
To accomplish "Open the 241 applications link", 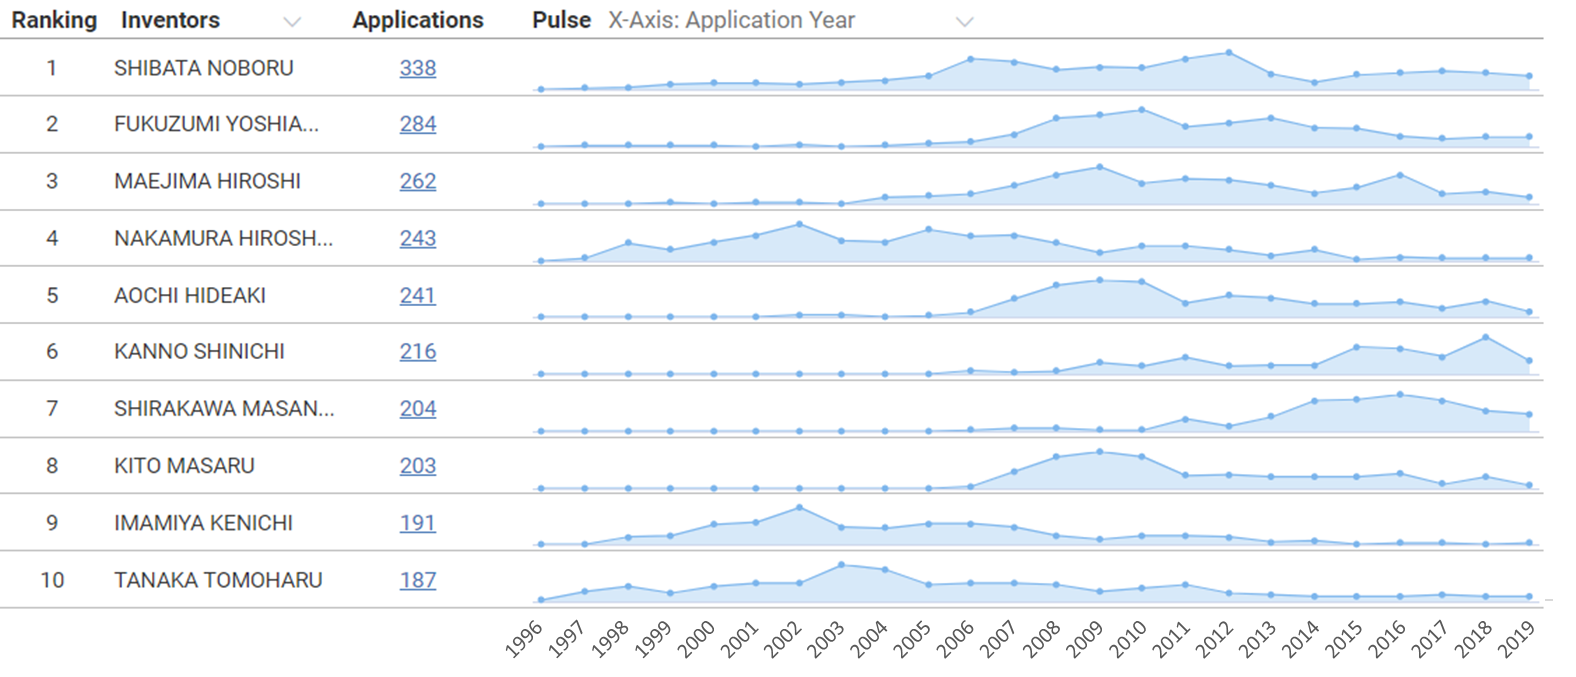I will [418, 295].
